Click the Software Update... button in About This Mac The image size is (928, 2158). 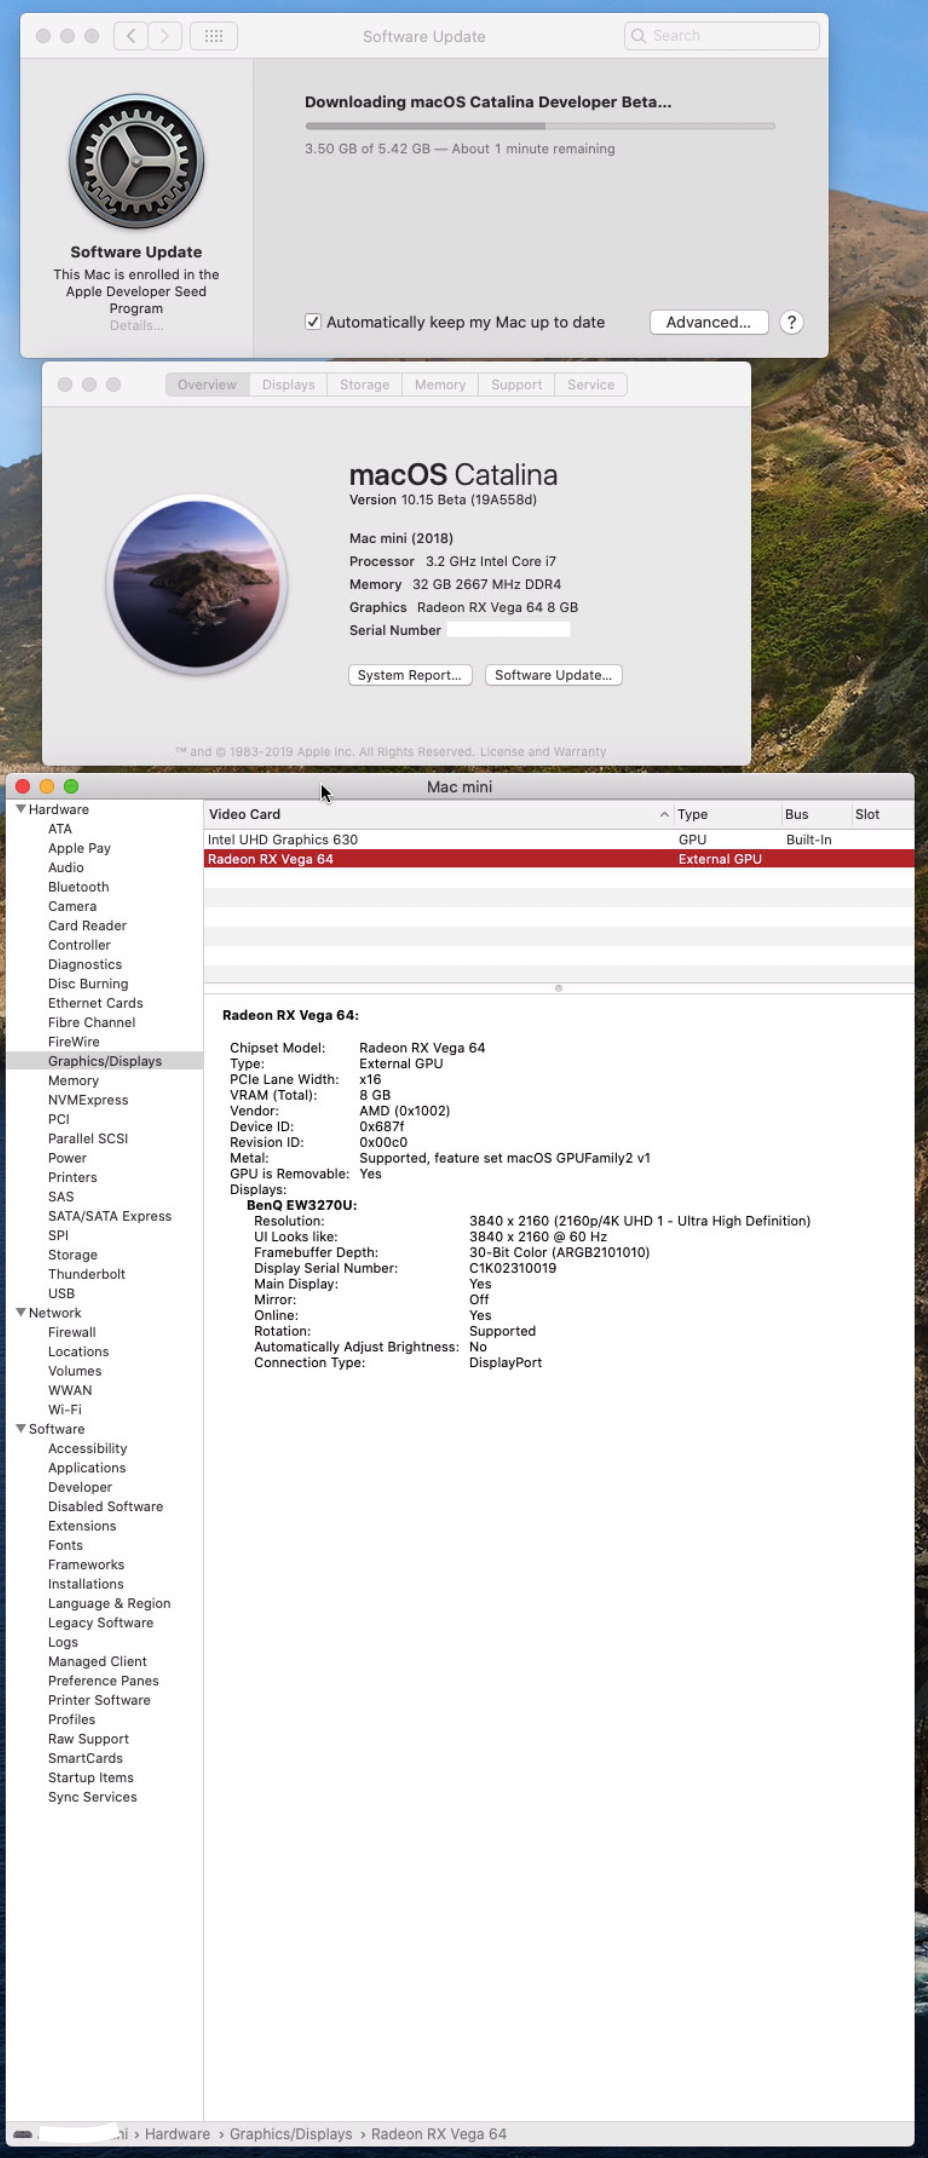click(553, 675)
